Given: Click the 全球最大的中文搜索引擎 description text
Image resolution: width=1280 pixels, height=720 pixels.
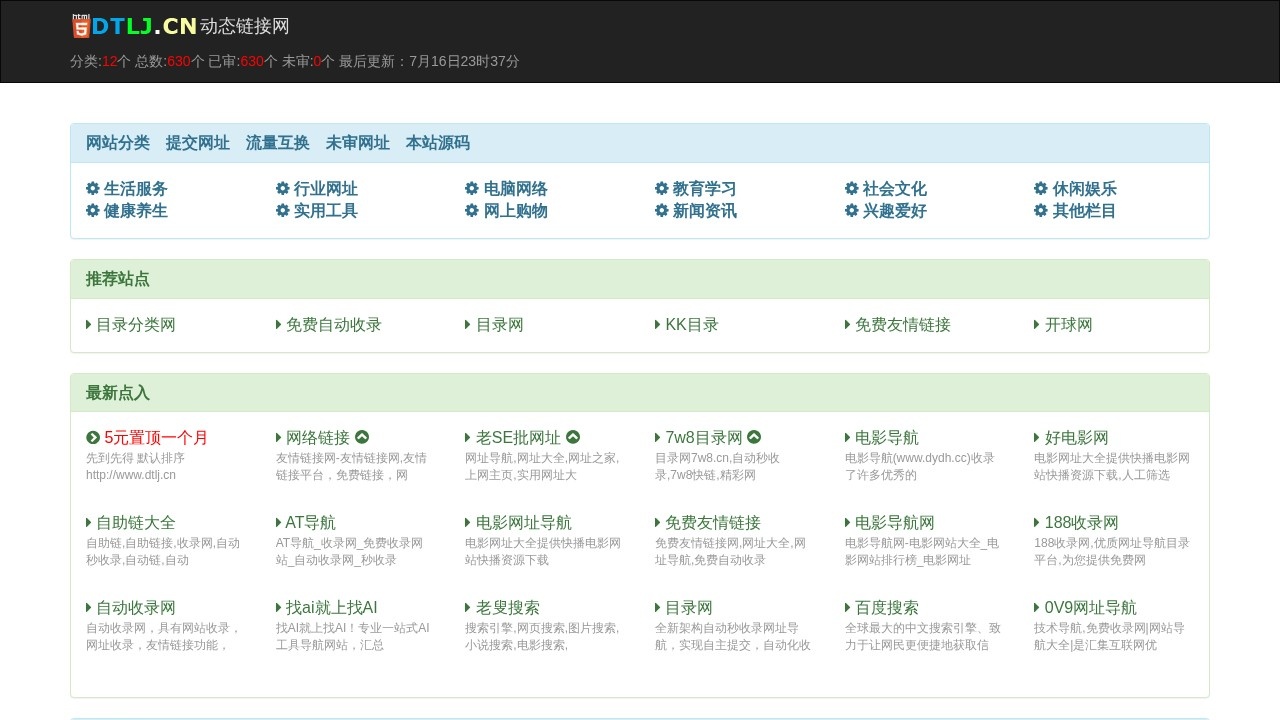Looking at the screenshot, I should [923, 636].
